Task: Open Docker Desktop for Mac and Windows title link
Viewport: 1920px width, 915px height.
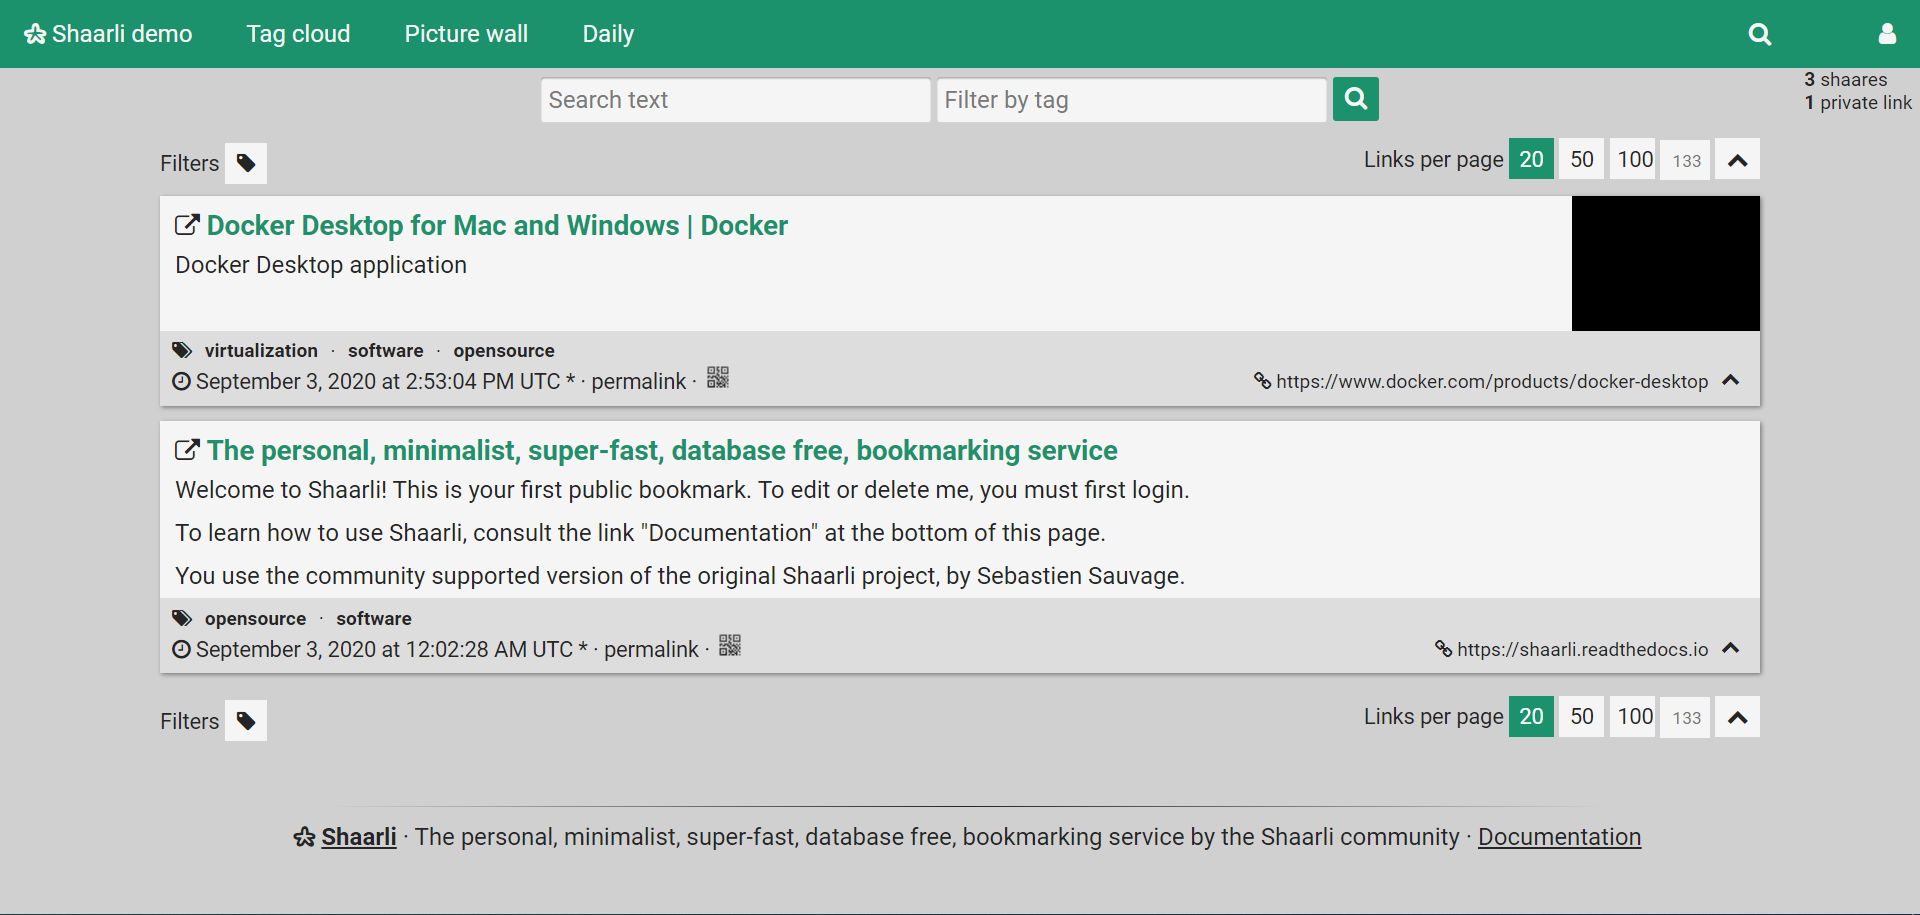Action: tap(497, 226)
